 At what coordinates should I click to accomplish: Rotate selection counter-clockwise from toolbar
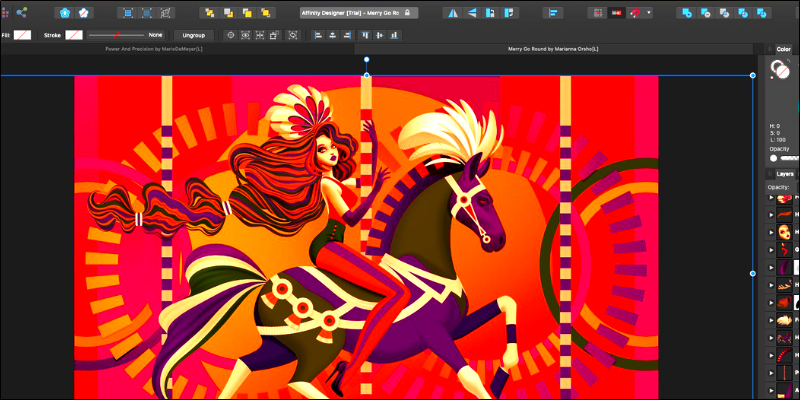[x=490, y=13]
